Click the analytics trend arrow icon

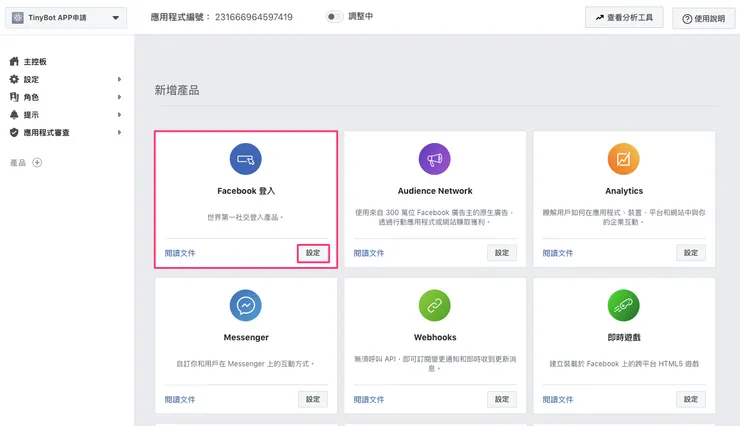[599, 17]
